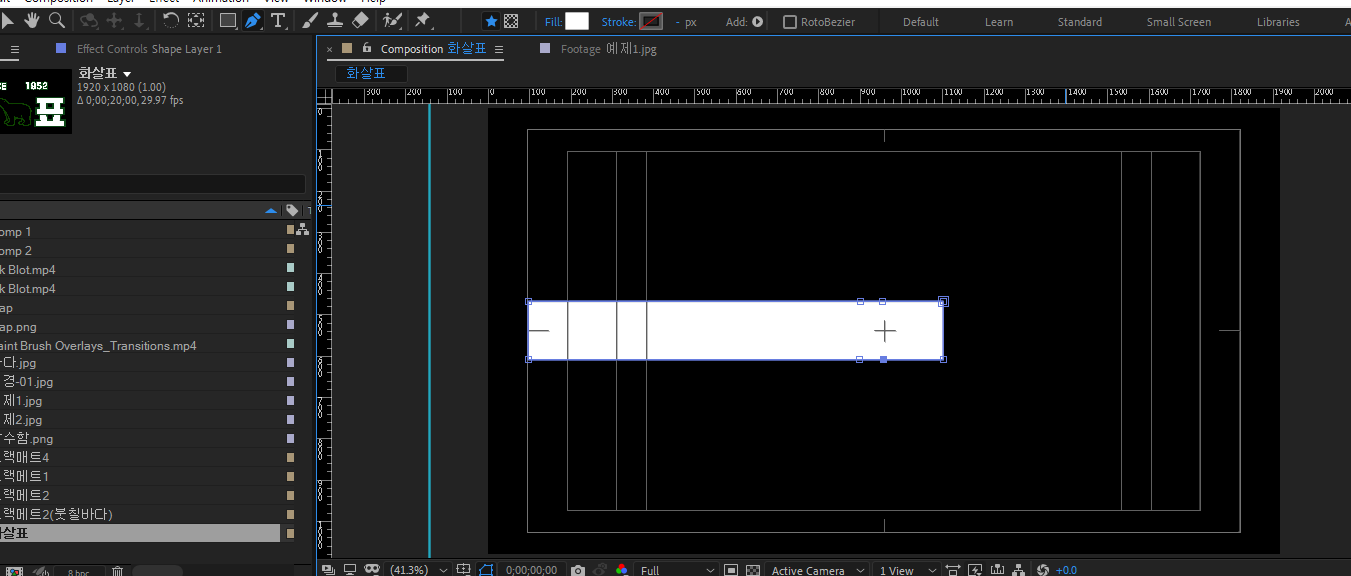
Task: Select the Rotation tool
Action: [171, 20]
